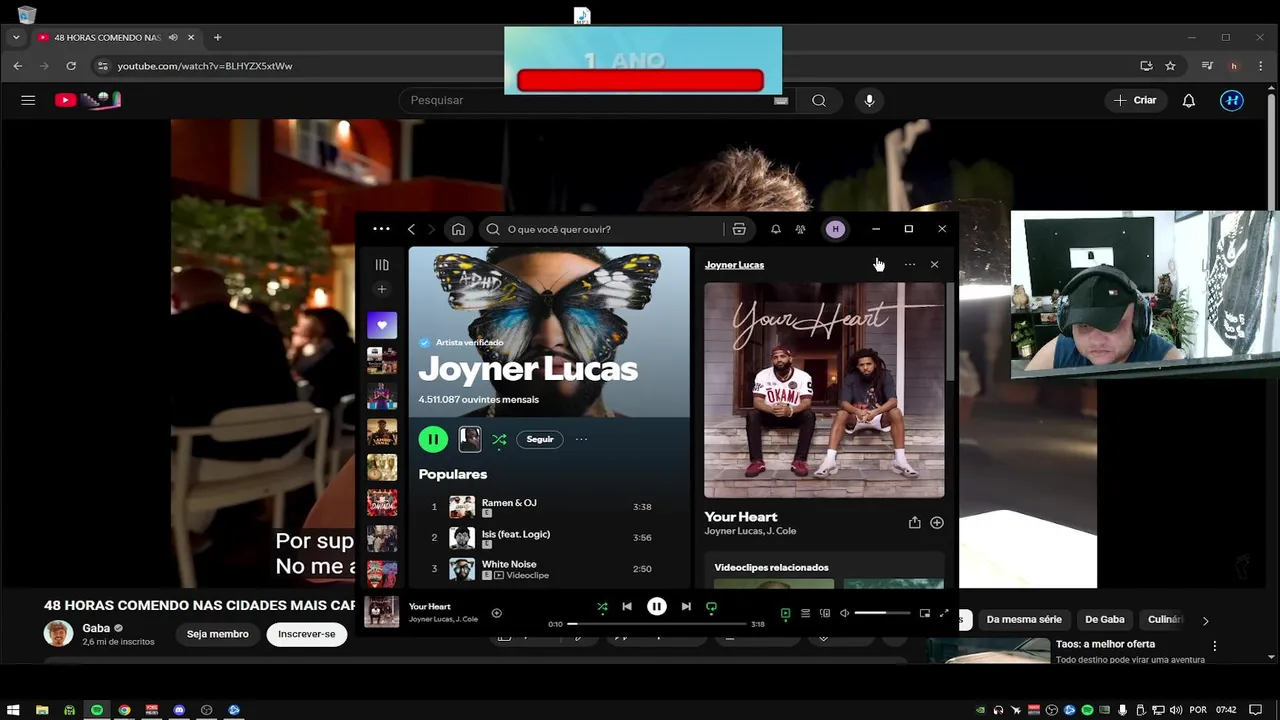Skip to next track
This screenshot has height=720, width=1280.
click(x=686, y=607)
